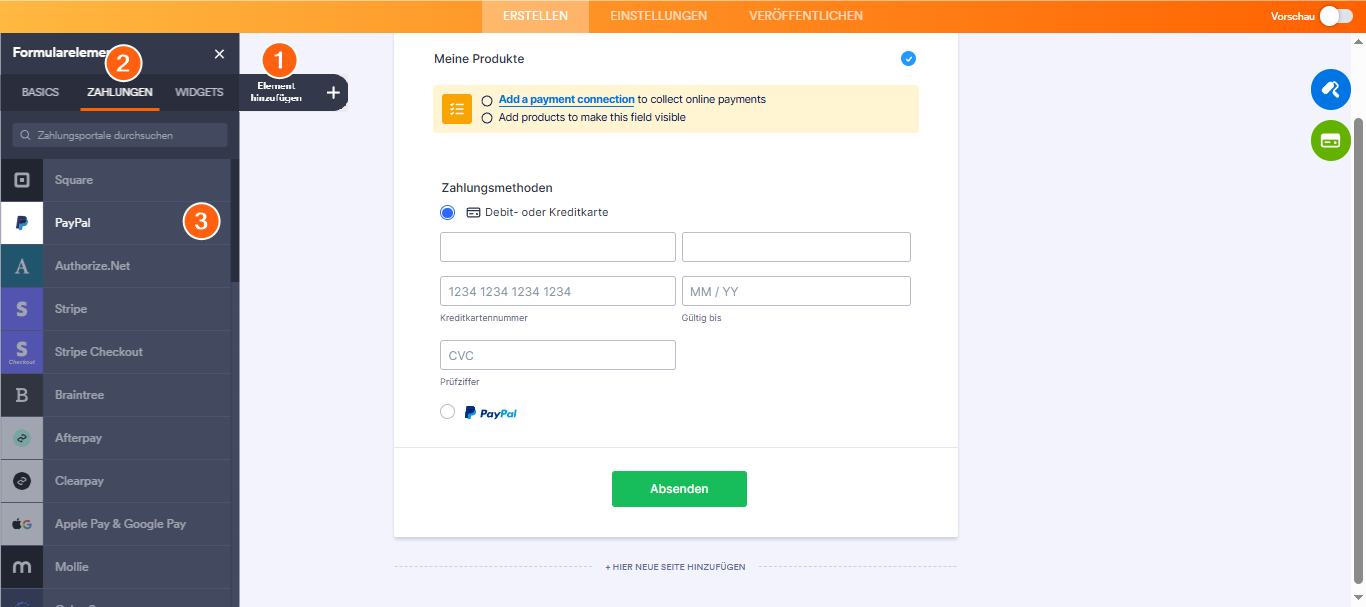Select the PayPal payment method radio

(x=448, y=412)
